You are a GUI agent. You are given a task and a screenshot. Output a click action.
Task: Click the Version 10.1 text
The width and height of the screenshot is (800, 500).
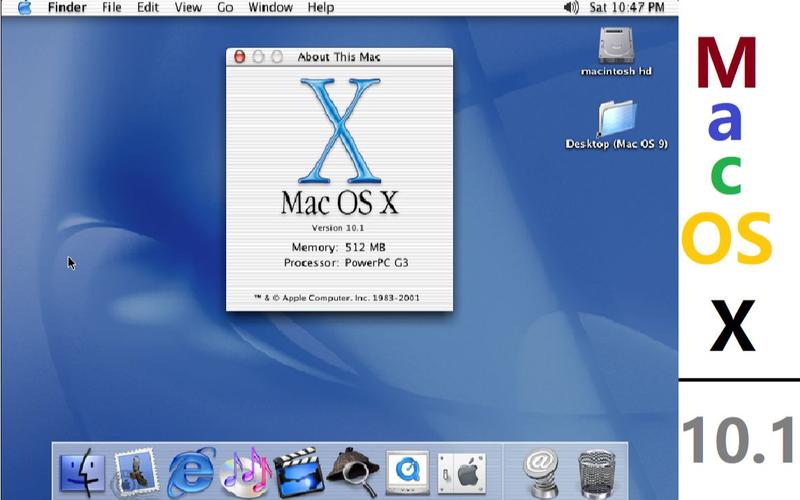pos(339,228)
